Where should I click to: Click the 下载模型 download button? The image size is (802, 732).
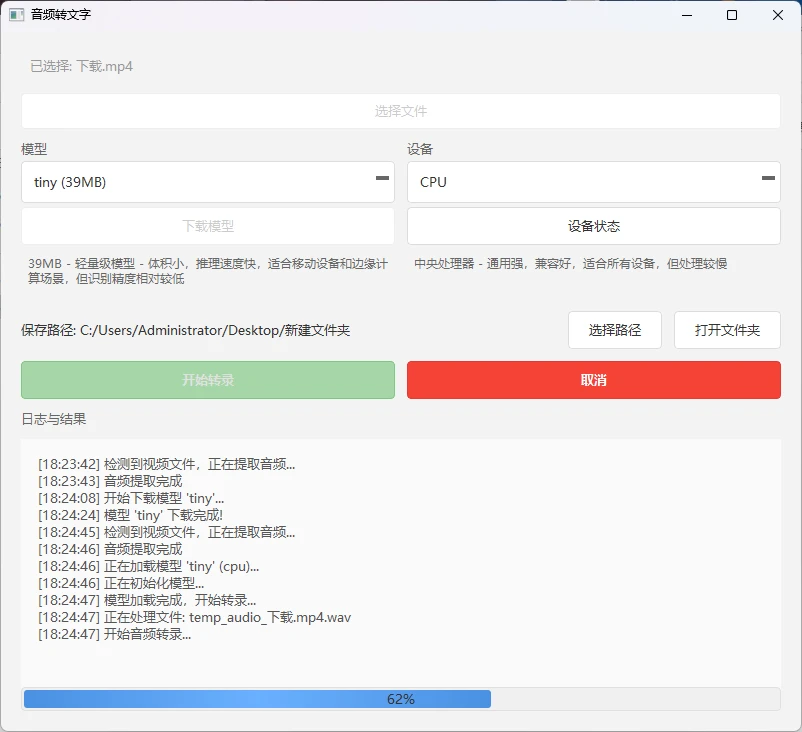tap(207, 226)
